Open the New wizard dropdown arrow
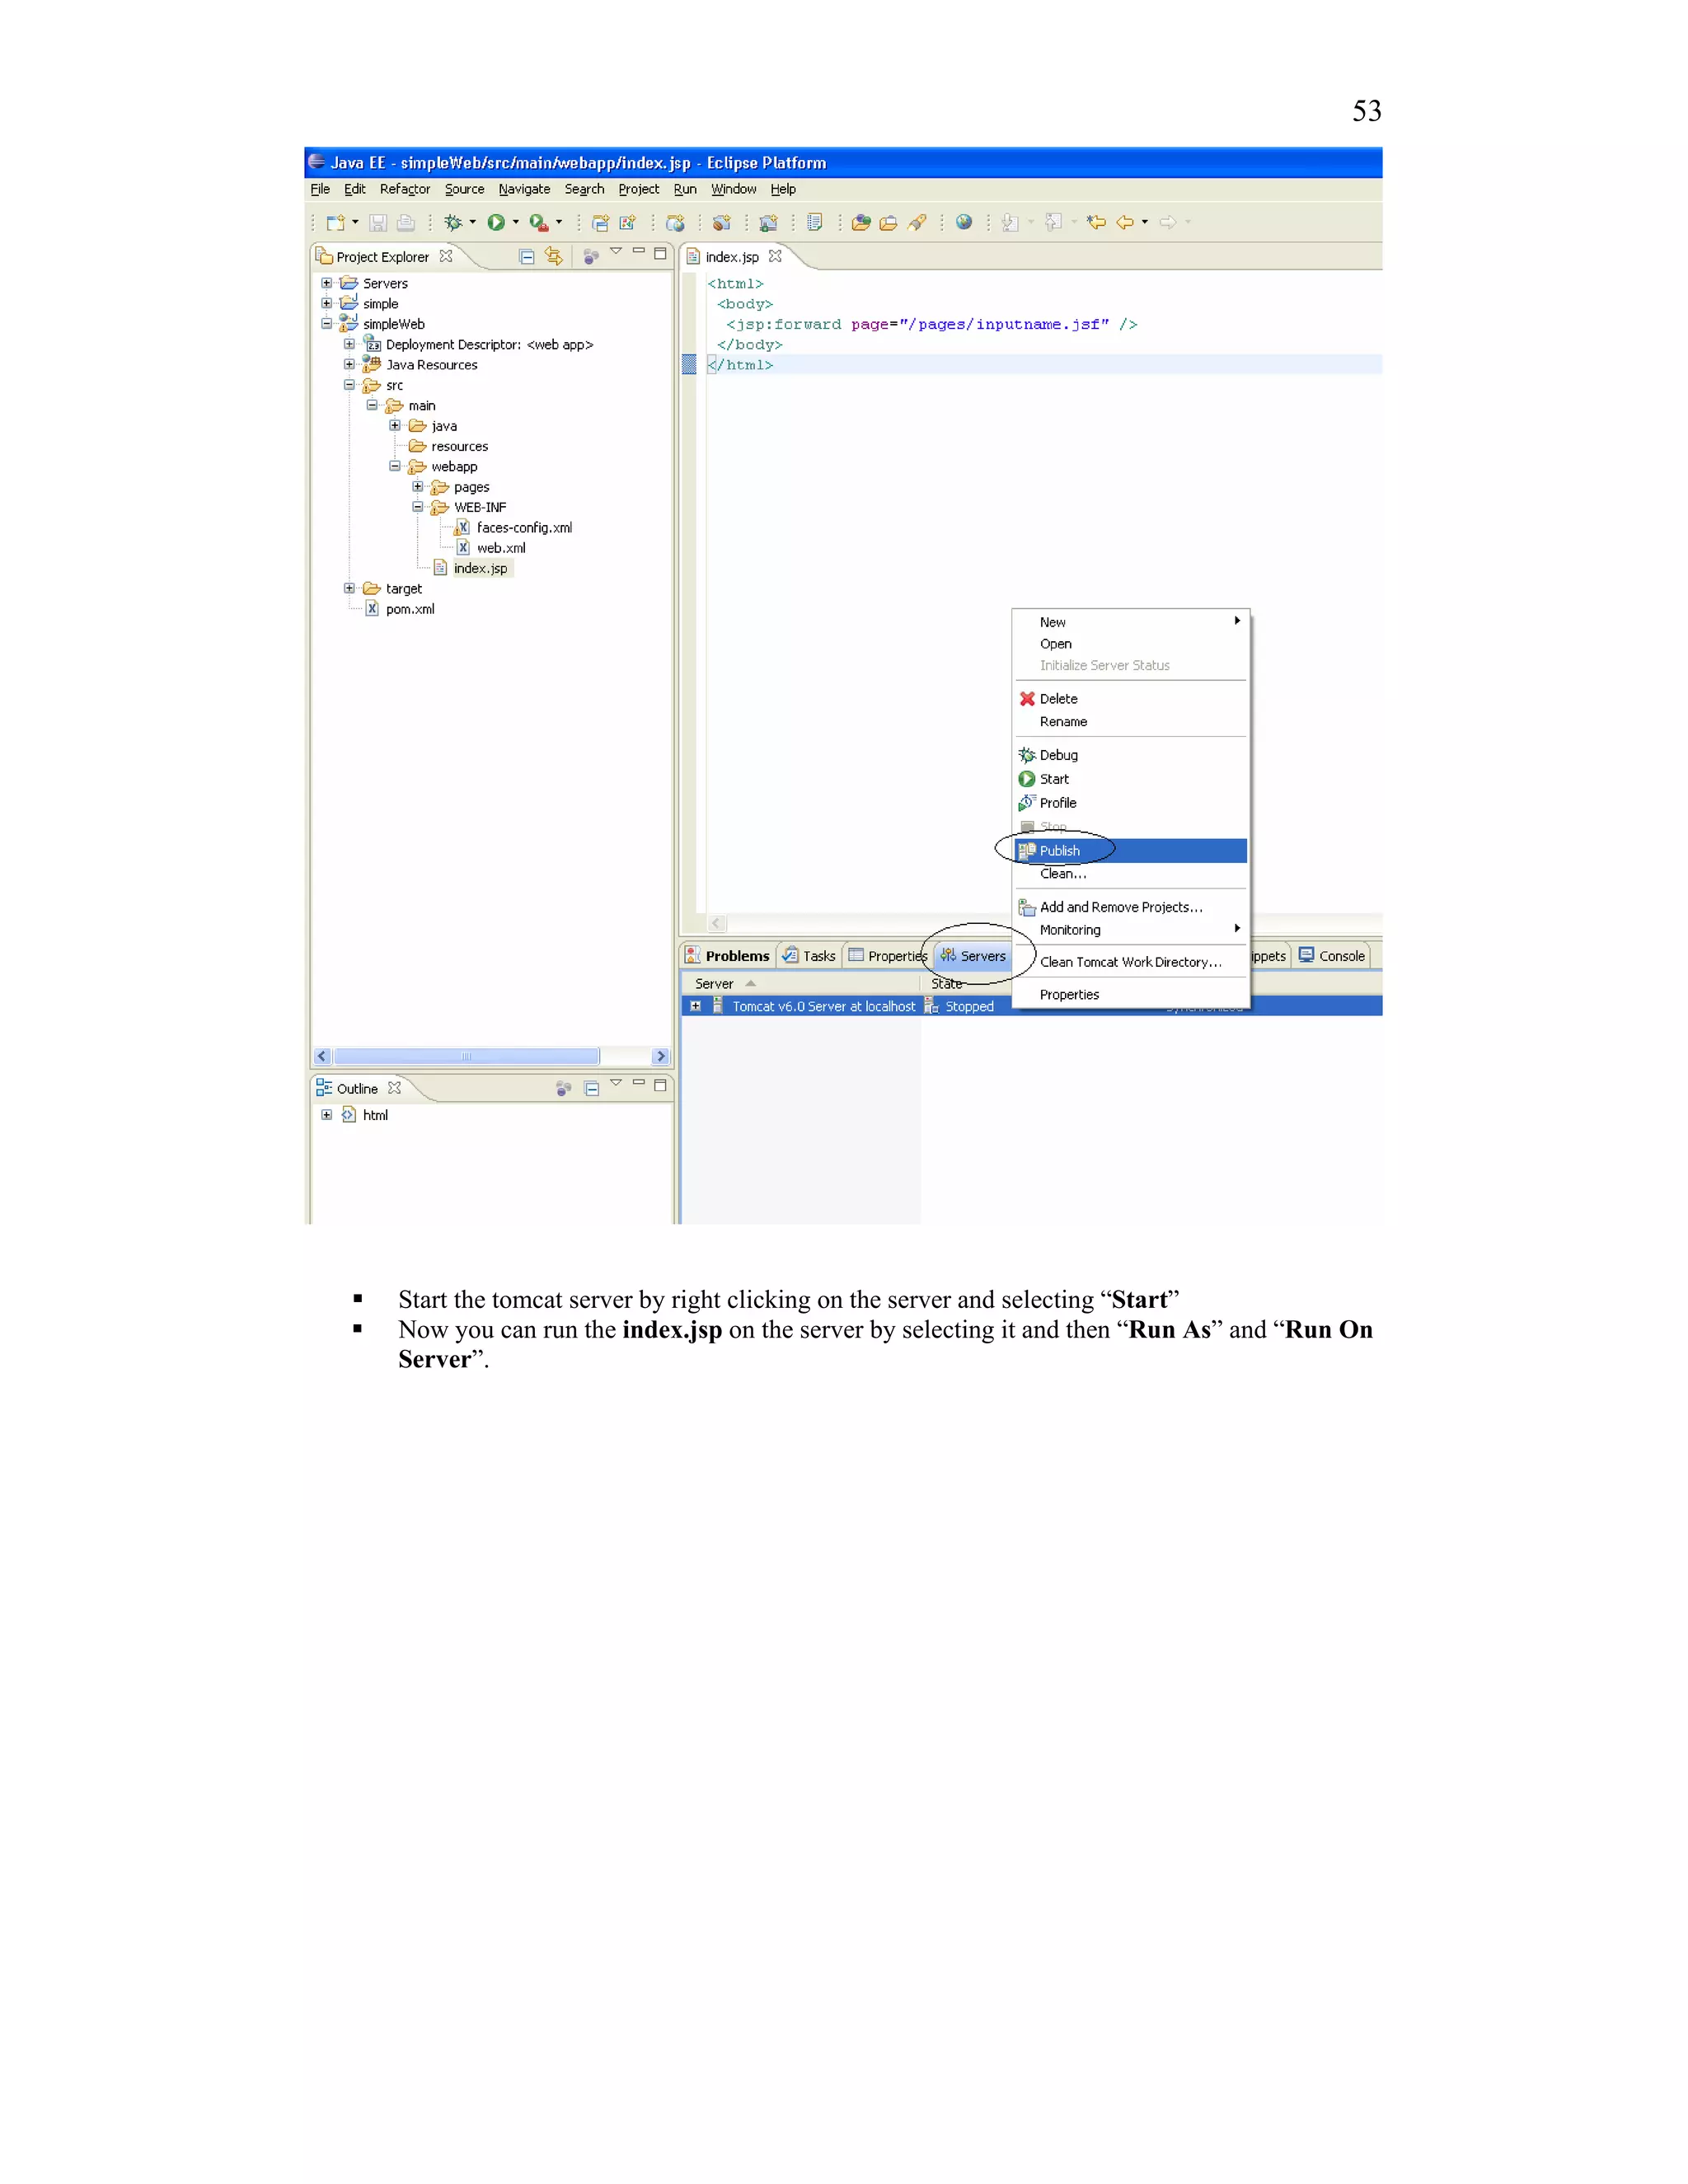 pos(355,222)
